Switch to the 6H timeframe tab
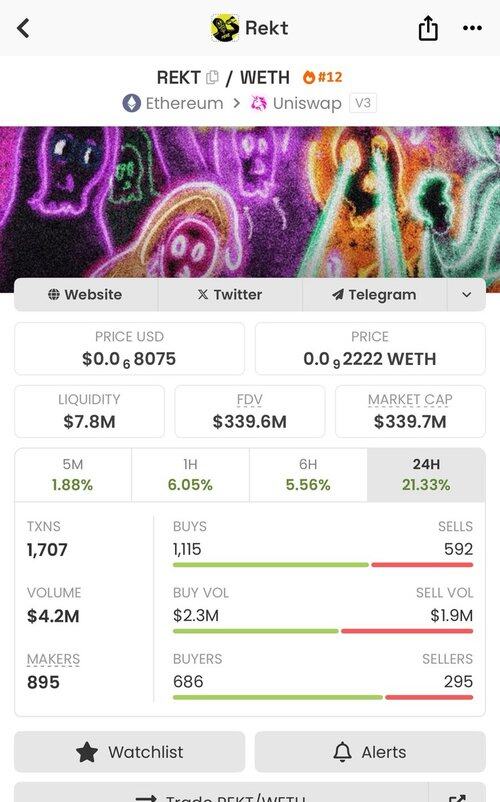Screen dimensions: 500x802 point(308,475)
